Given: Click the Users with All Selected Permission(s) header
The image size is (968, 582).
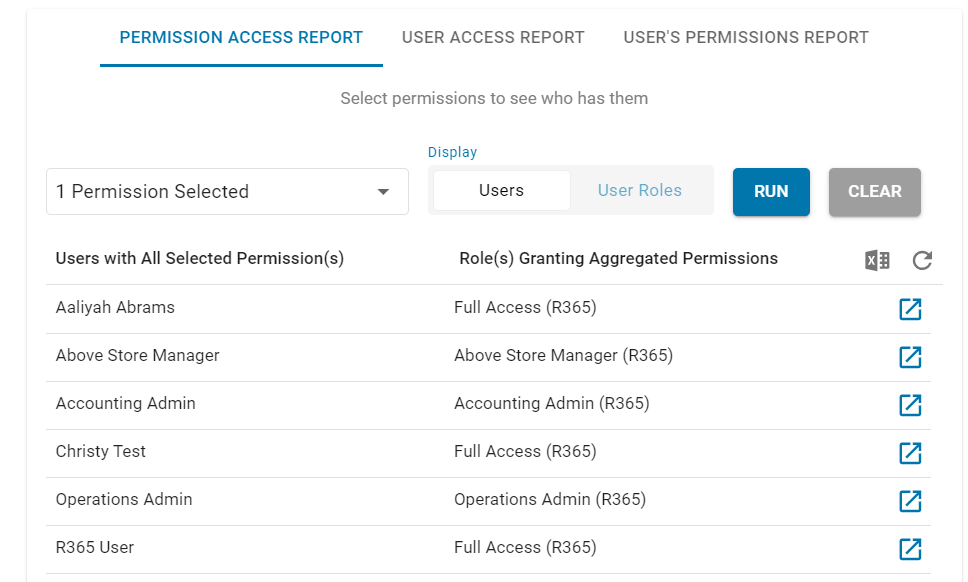Looking at the screenshot, I should tap(200, 259).
